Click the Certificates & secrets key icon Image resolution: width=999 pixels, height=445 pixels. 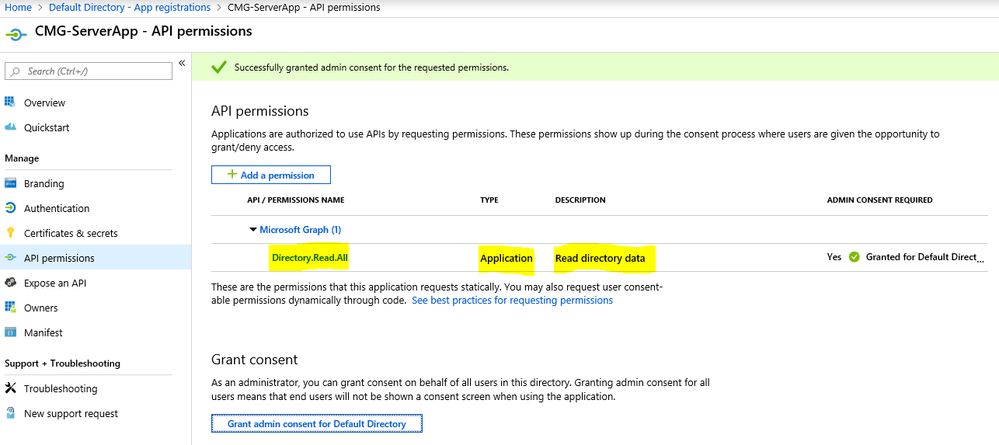click(x=11, y=234)
